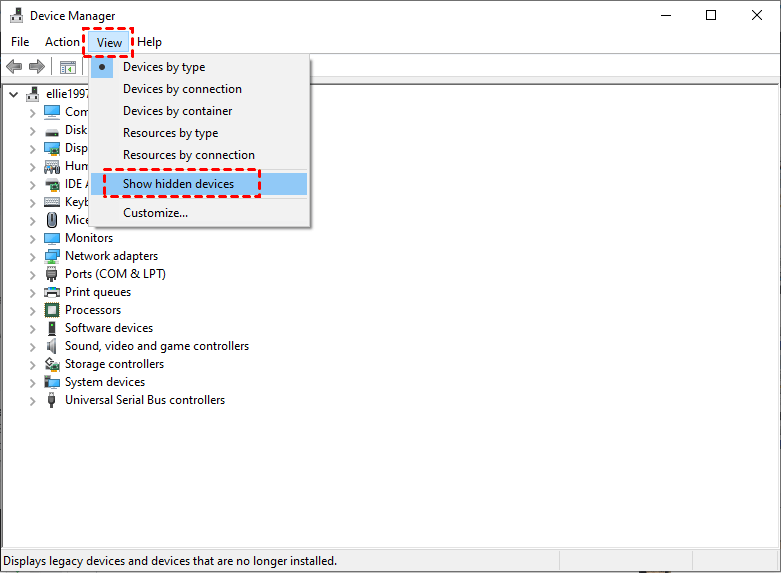This screenshot has width=781, height=573.
Task: Expand the Network adapters category
Action: tap(33, 257)
